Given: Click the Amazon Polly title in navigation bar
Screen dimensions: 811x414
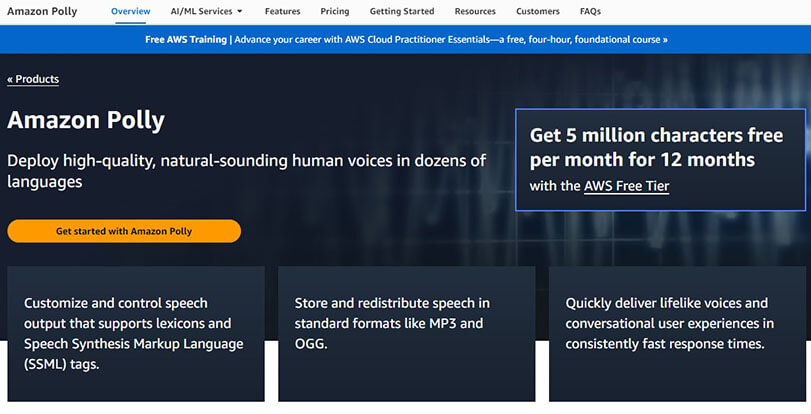Looking at the screenshot, I should pyautogui.click(x=42, y=11).
